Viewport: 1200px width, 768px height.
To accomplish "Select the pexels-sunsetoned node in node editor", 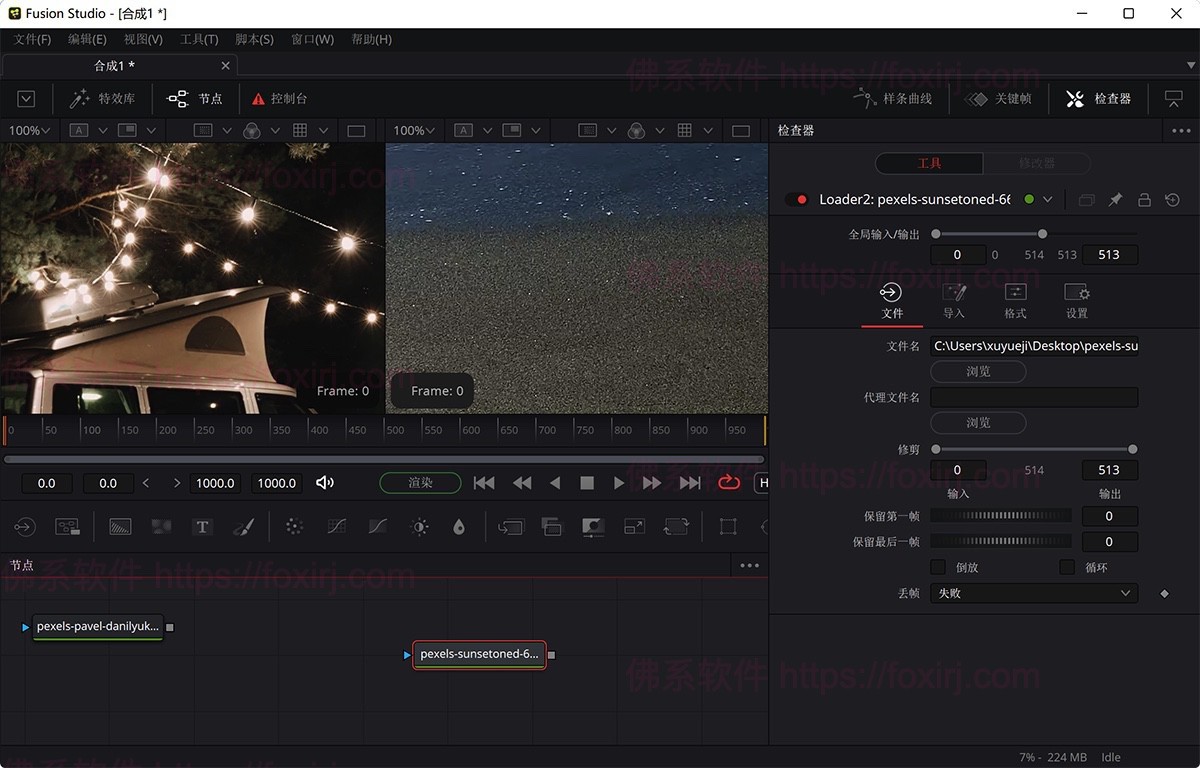I will click(x=479, y=655).
